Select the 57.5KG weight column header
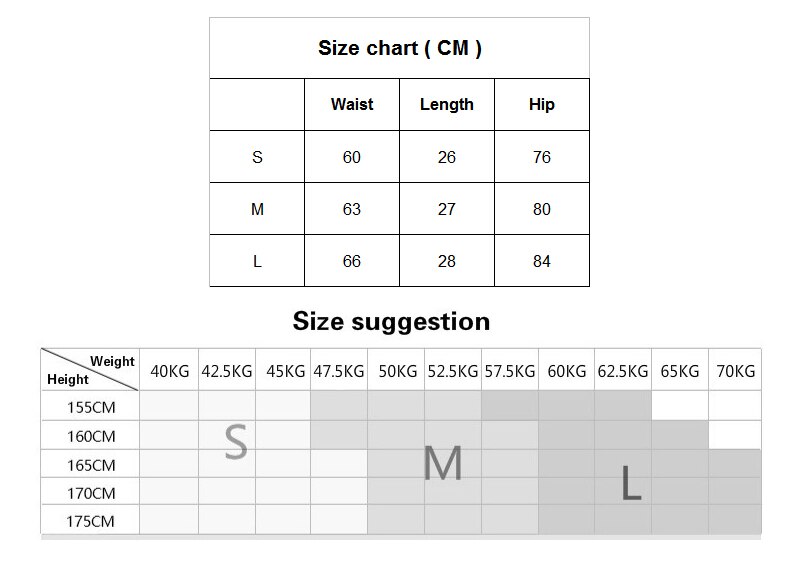 [510, 371]
